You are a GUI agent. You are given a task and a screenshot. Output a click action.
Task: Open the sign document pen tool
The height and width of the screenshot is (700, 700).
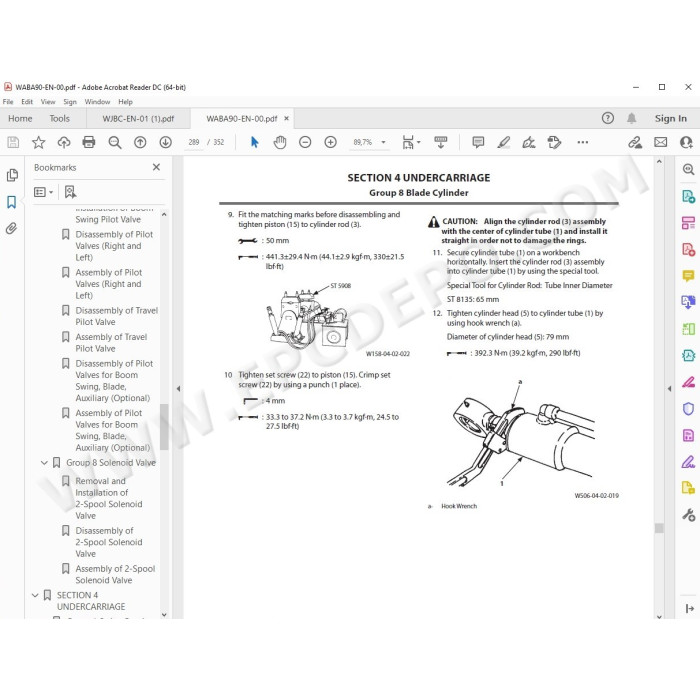click(x=529, y=142)
